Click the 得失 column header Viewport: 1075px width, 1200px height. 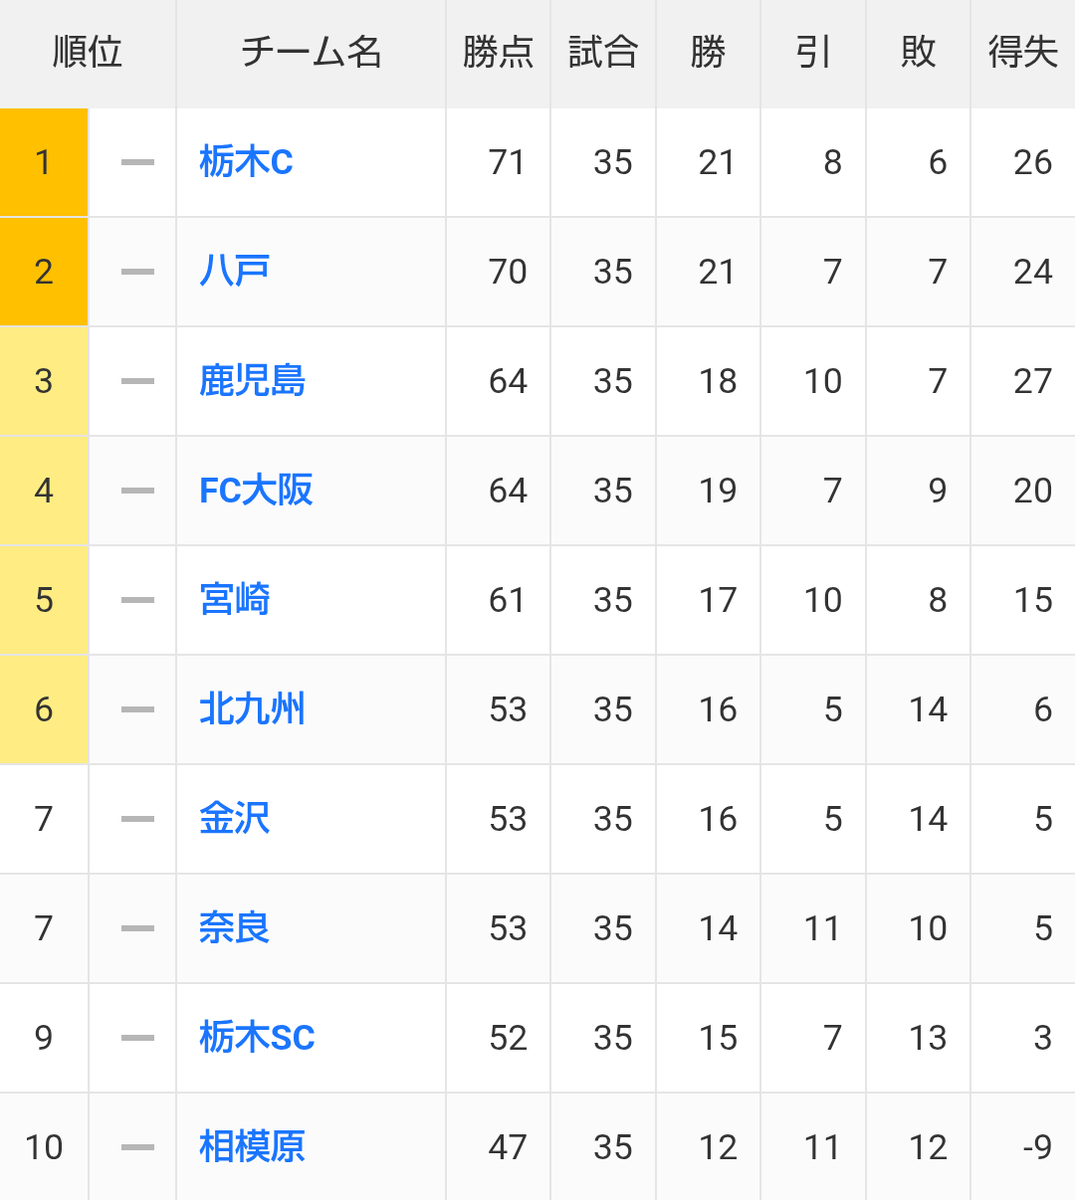[1022, 52]
